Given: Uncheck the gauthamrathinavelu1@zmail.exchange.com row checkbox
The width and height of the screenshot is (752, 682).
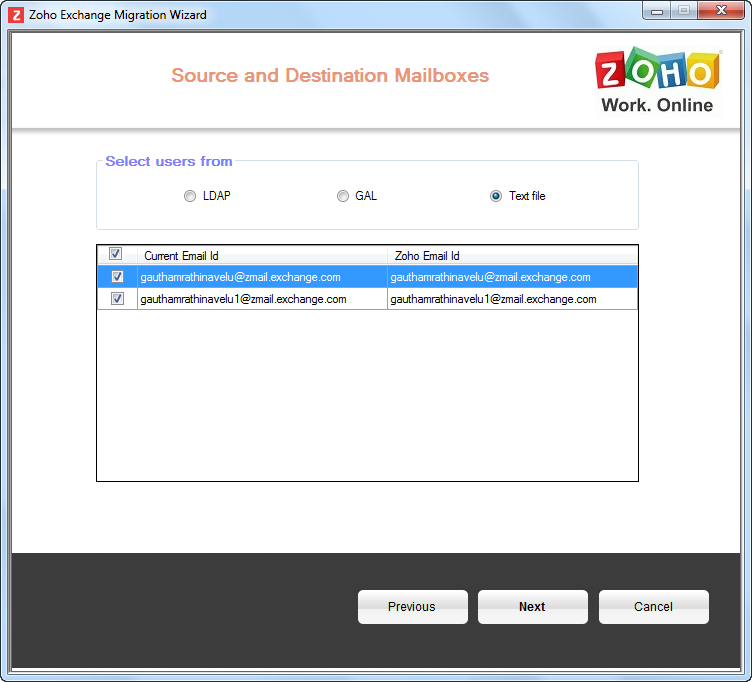Looking at the screenshot, I should 117,299.
